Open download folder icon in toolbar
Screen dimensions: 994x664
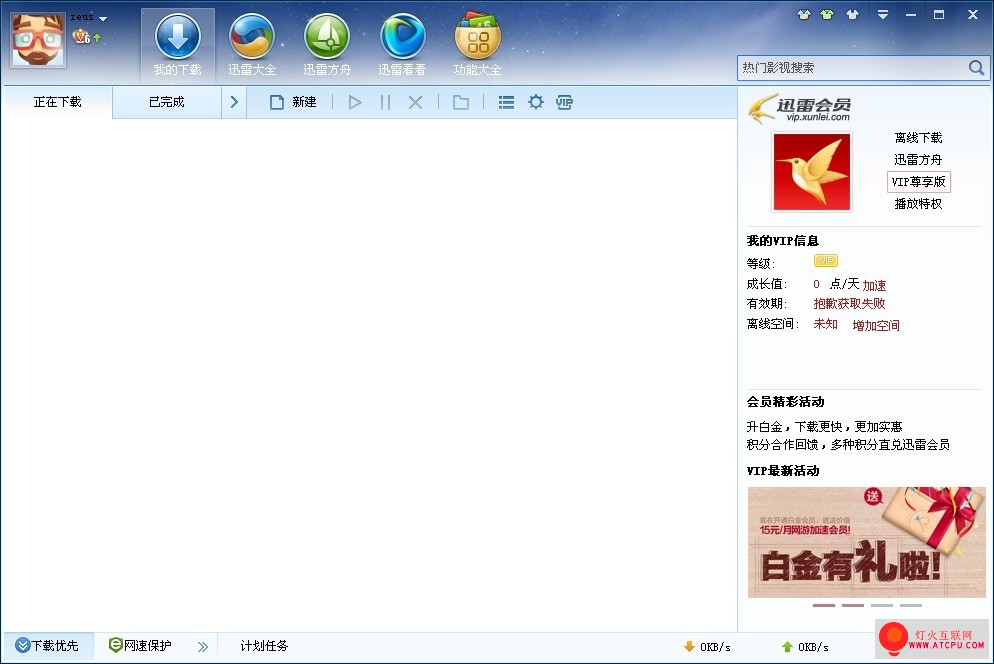pyautogui.click(x=461, y=102)
